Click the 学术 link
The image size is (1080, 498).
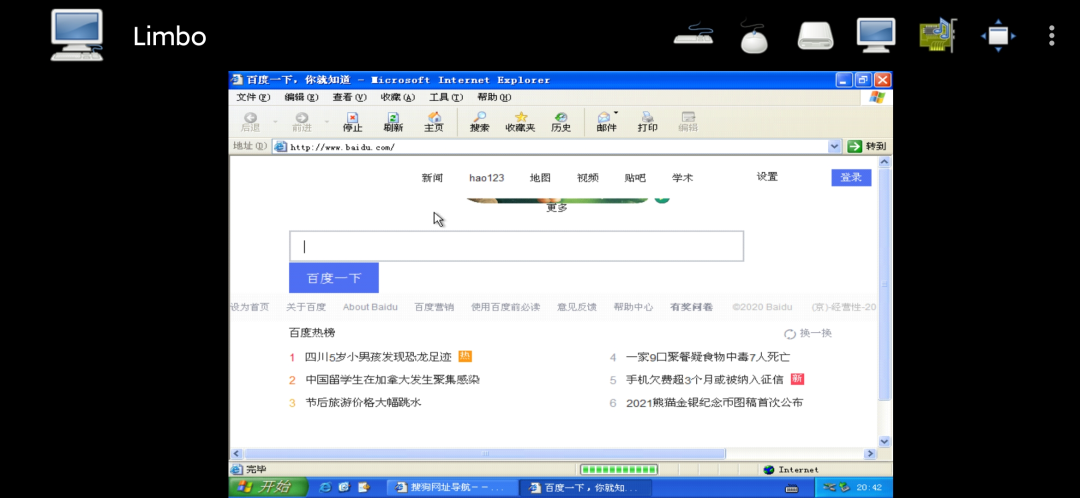click(683, 178)
